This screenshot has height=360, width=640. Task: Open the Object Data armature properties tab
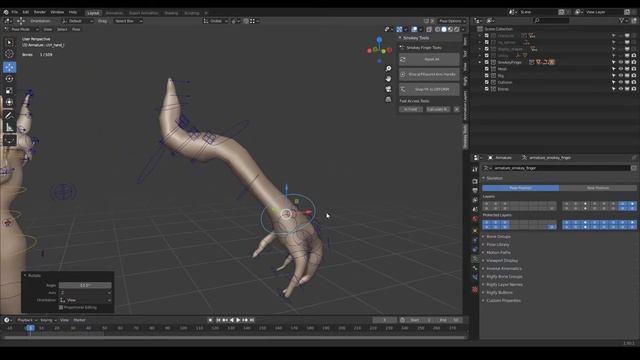(x=475, y=259)
